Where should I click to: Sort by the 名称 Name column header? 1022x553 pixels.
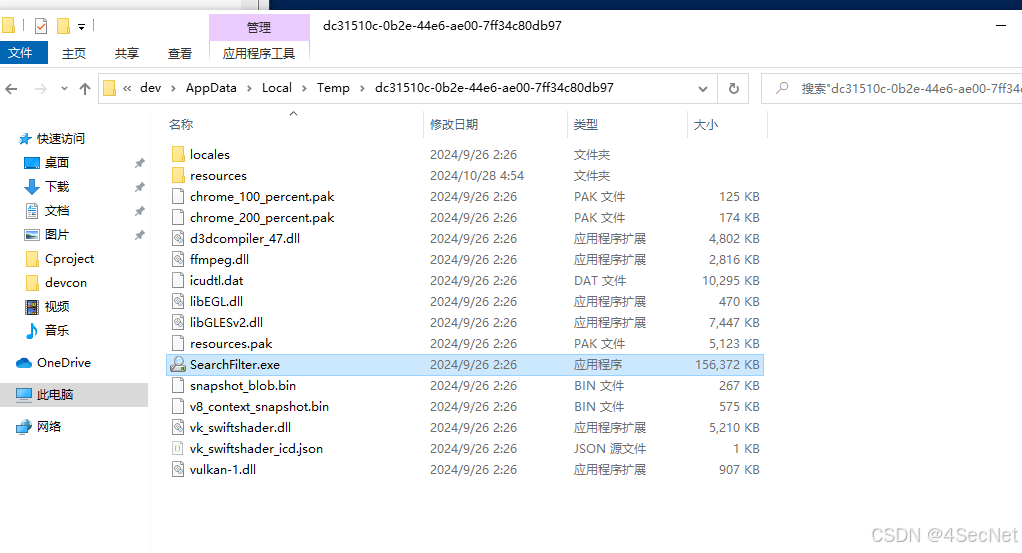click(x=181, y=125)
